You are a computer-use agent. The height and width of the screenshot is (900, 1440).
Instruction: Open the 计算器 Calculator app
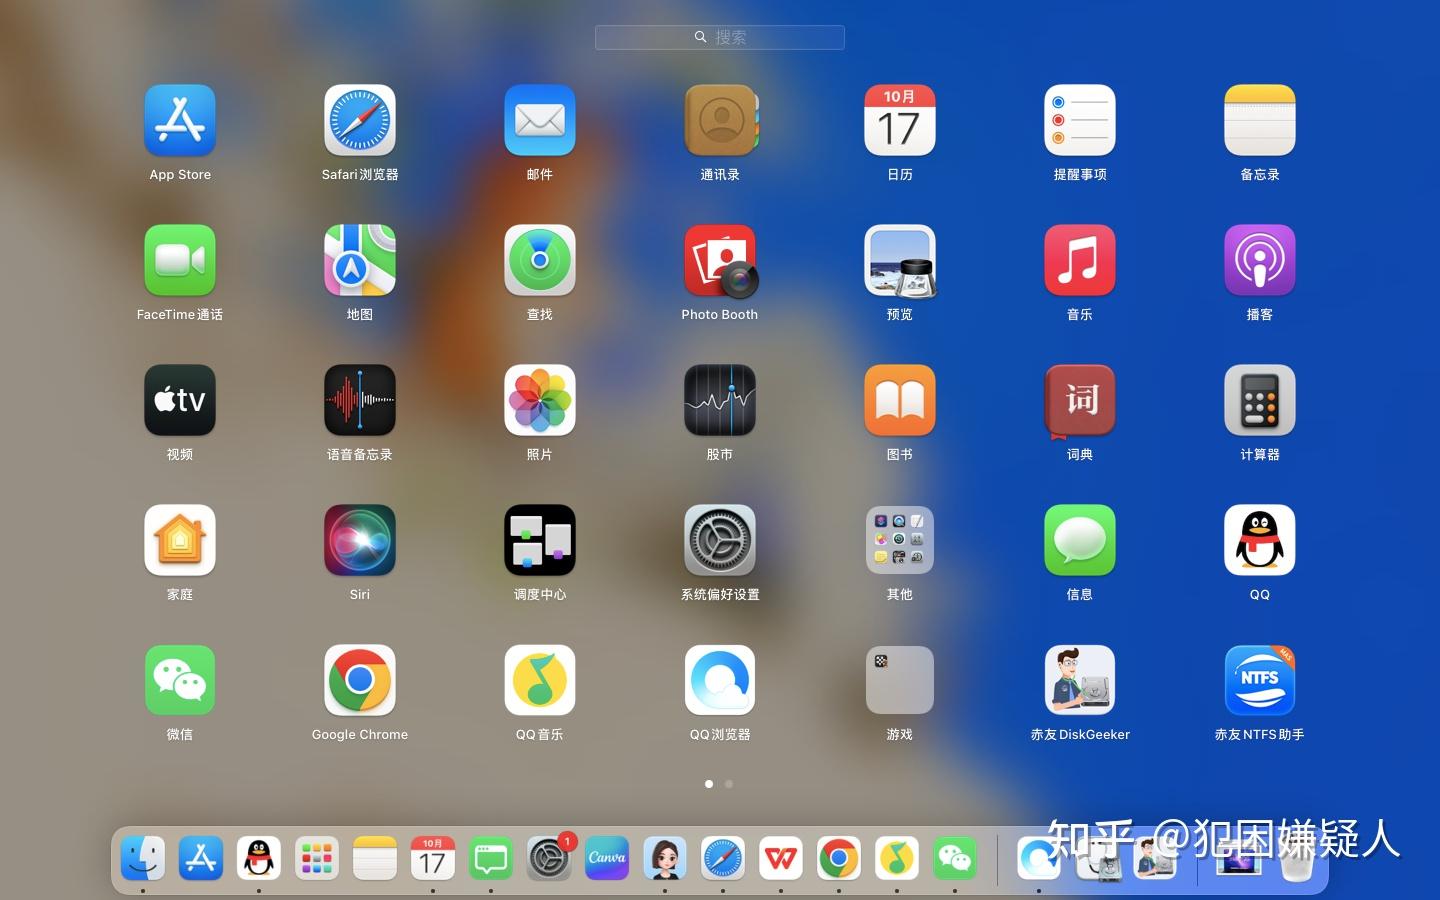tap(1260, 400)
